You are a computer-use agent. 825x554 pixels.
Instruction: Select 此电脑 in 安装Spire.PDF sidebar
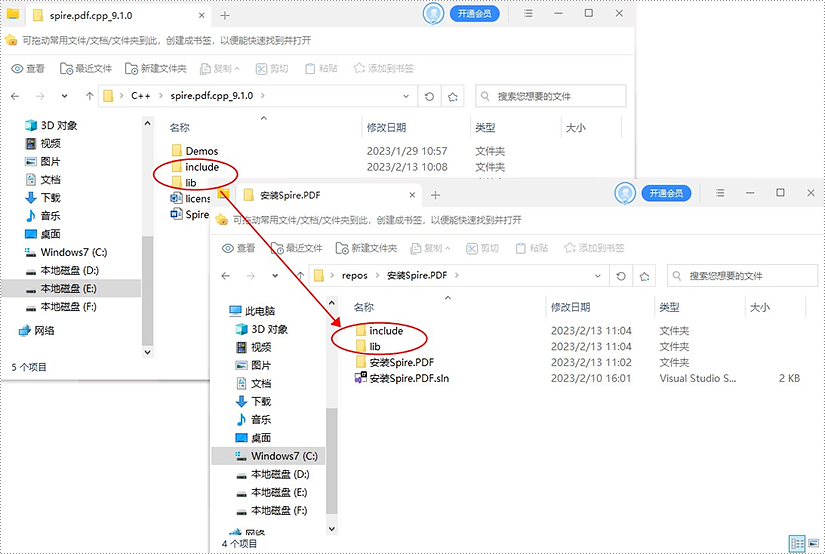click(253, 311)
